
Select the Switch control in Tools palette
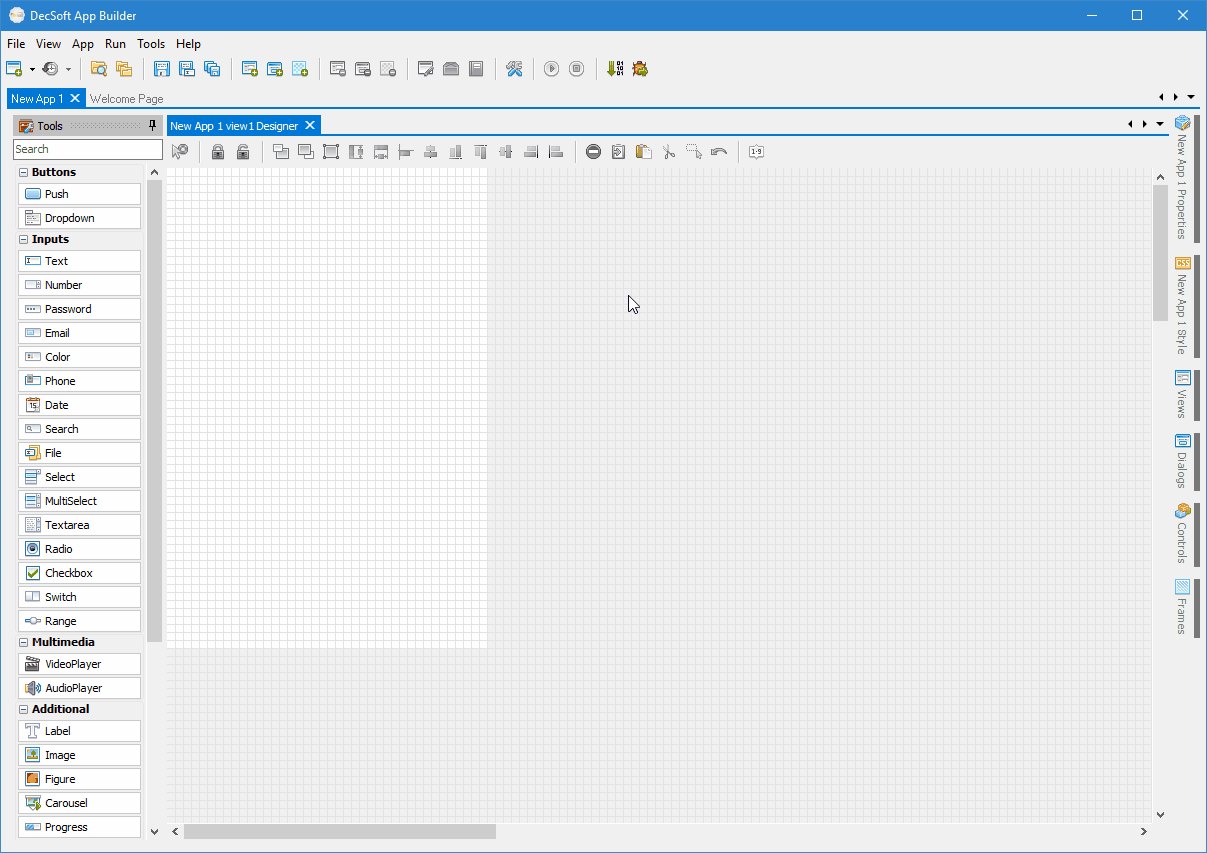(x=79, y=596)
